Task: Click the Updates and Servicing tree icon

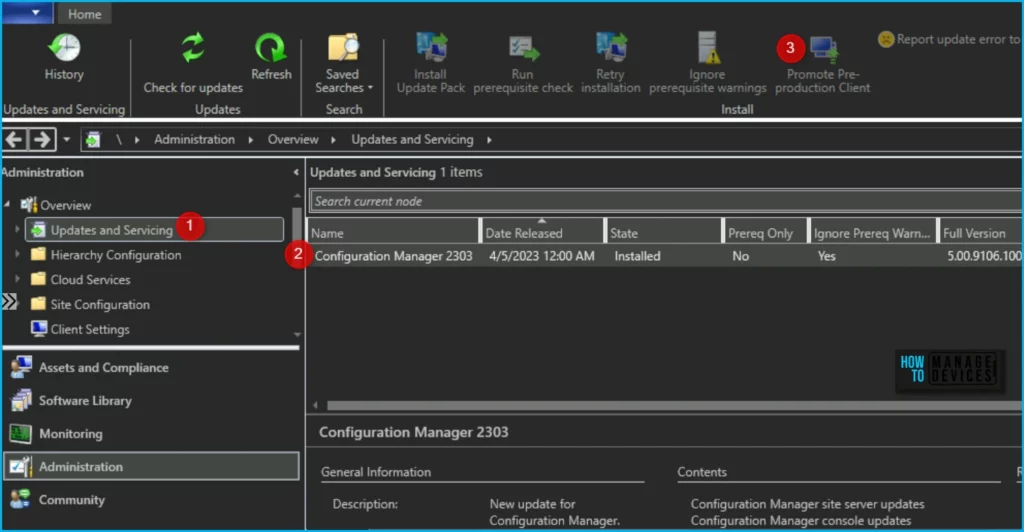Action: coord(39,230)
